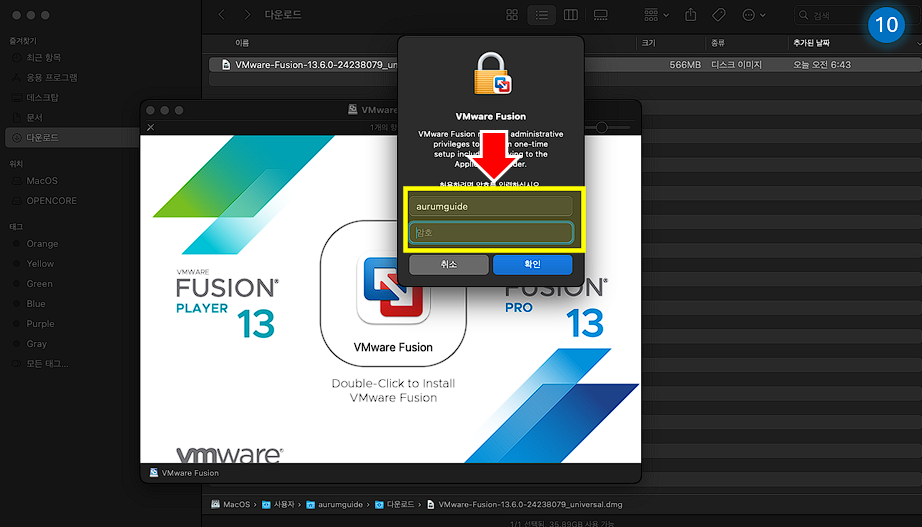922x527 pixels.
Task: Sort by 종류 column header
Action: 717,43
